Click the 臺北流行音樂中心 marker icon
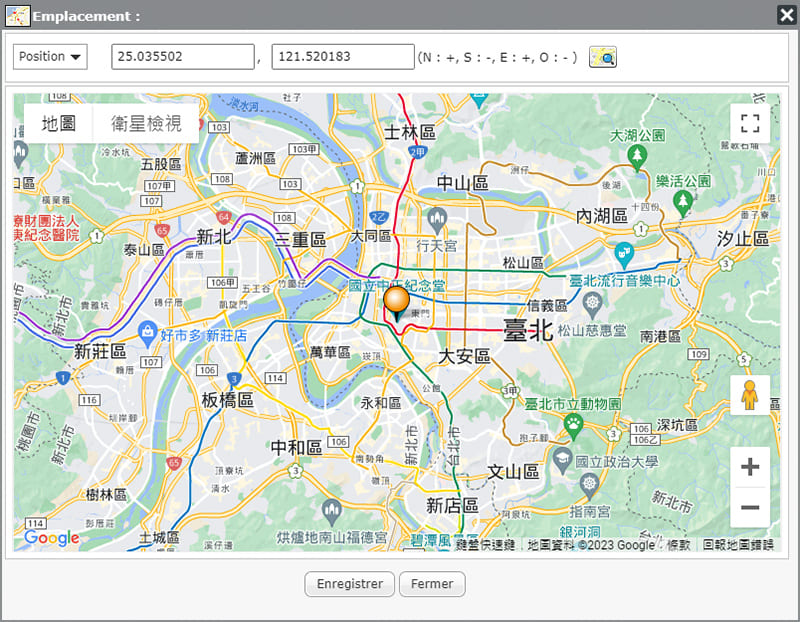Image resolution: width=800 pixels, height=622 pixels. pyautogui.click(x=624, y=255)
